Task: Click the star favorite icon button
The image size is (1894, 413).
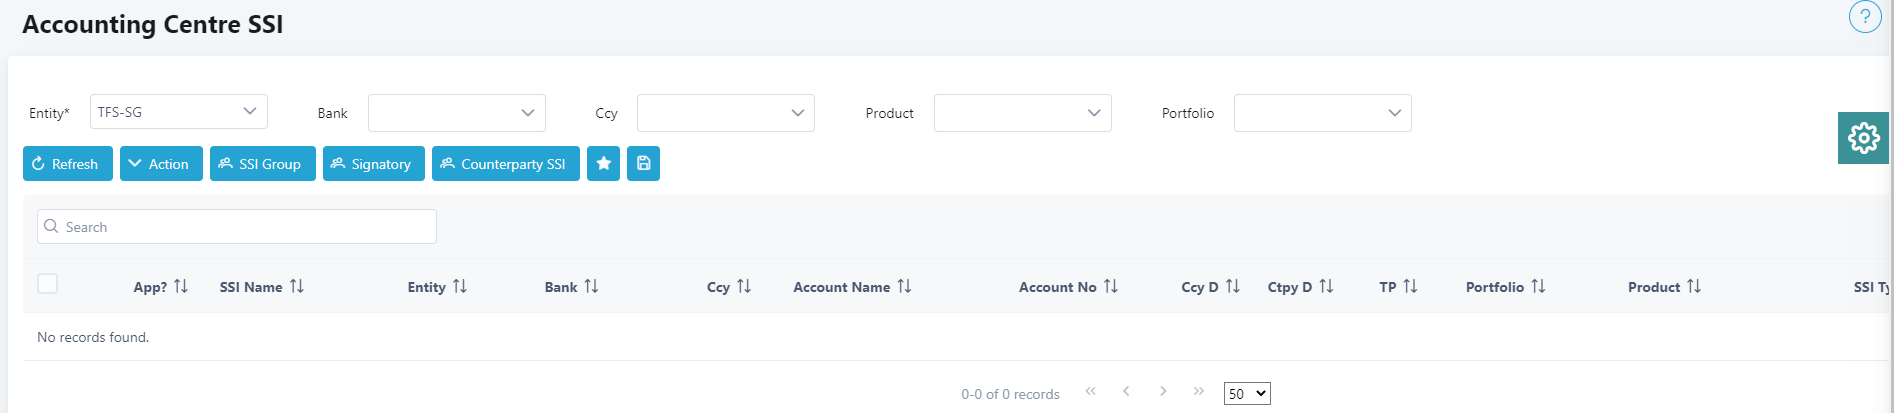Action: pos(603,164)
